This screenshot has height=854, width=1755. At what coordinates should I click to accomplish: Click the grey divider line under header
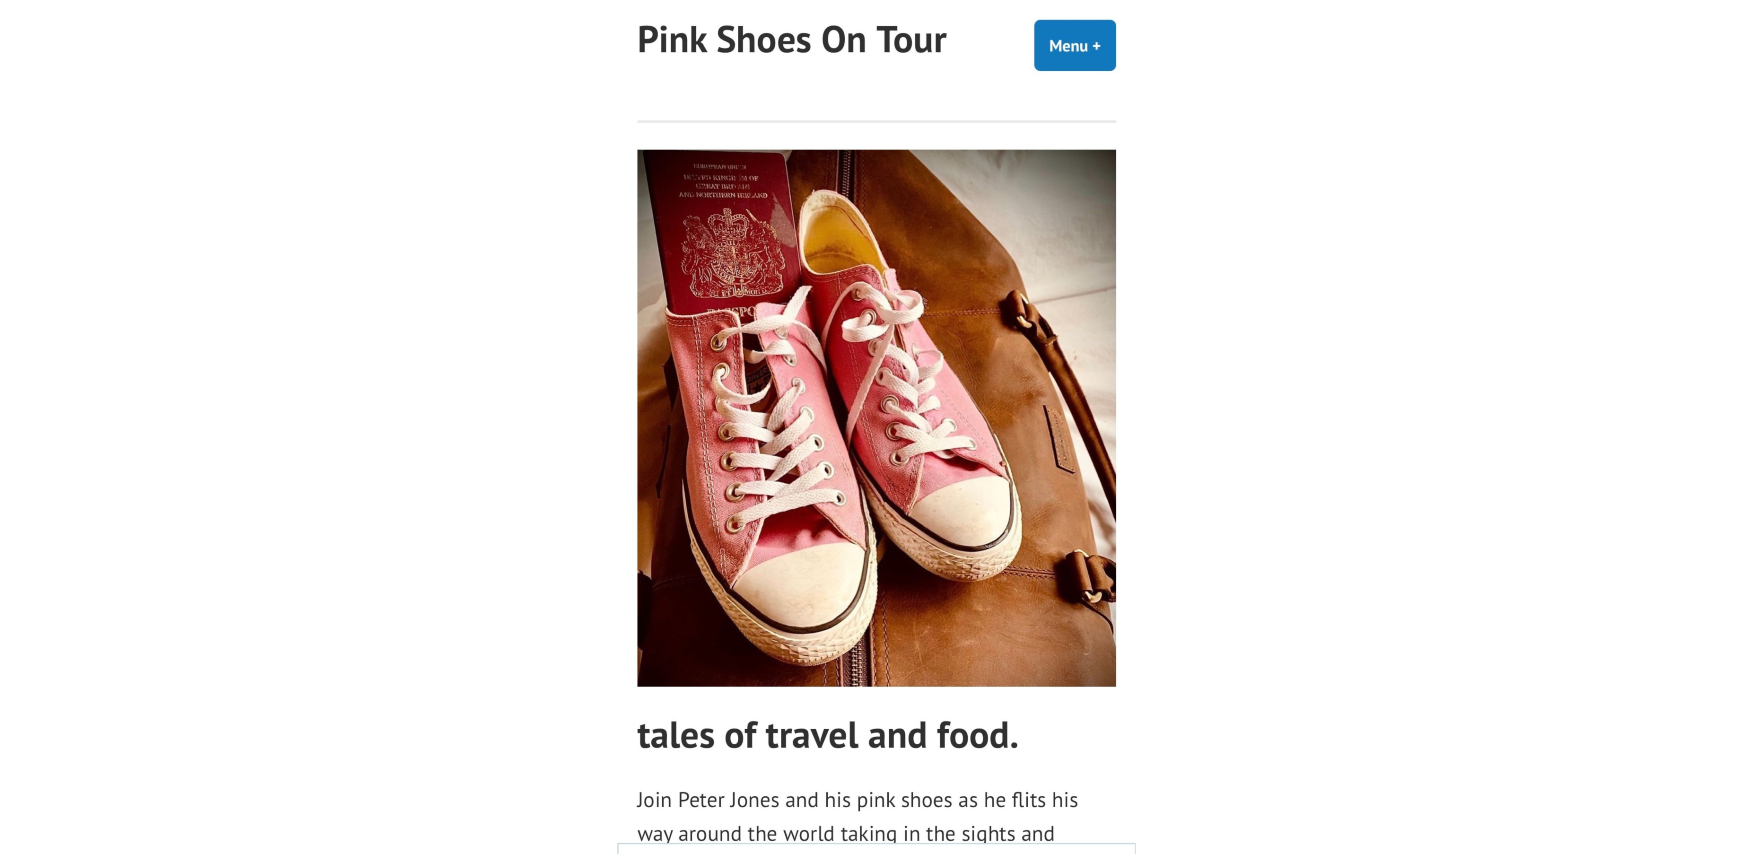(876, 121)
